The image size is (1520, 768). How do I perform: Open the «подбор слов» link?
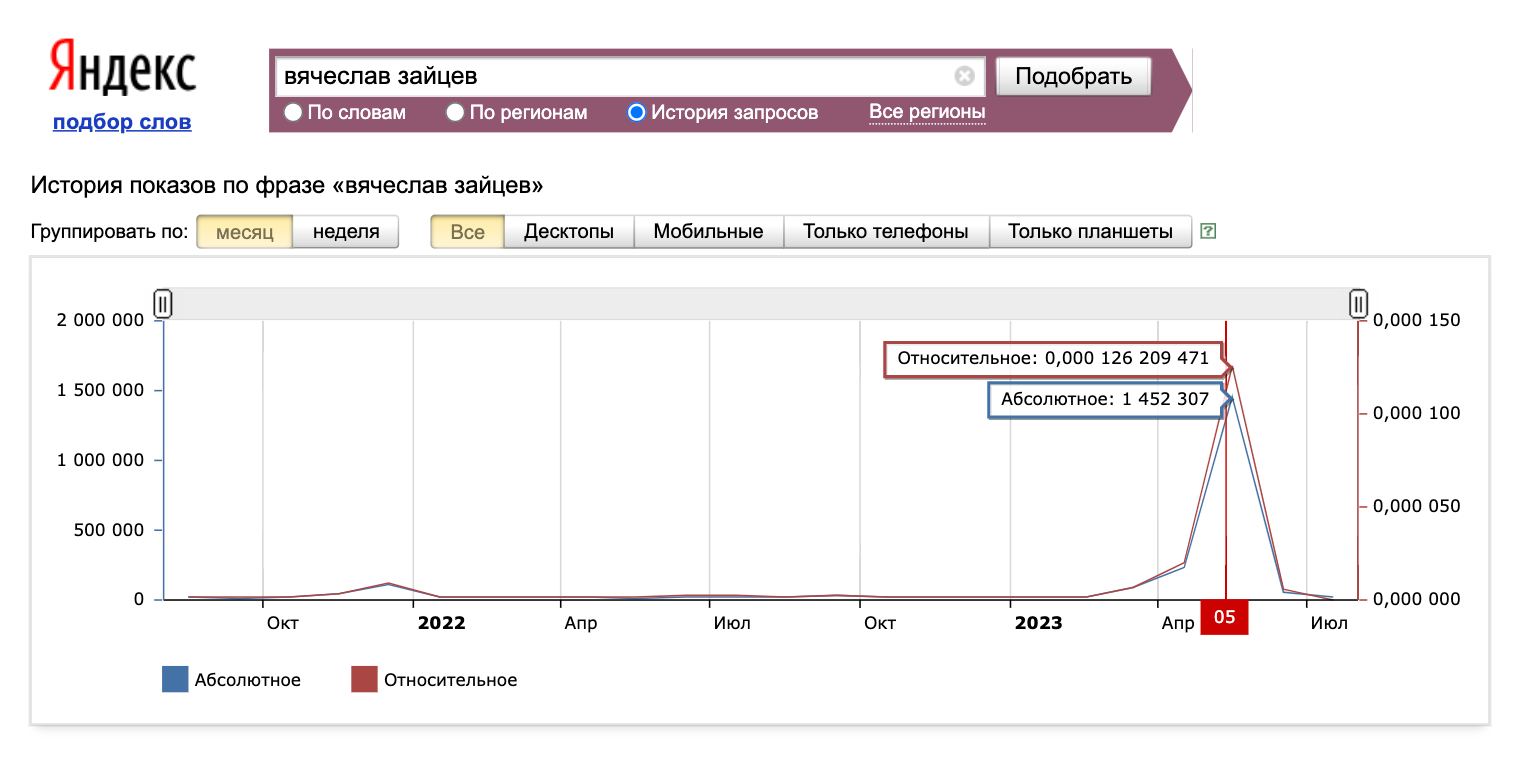click(x=122, y=122)
